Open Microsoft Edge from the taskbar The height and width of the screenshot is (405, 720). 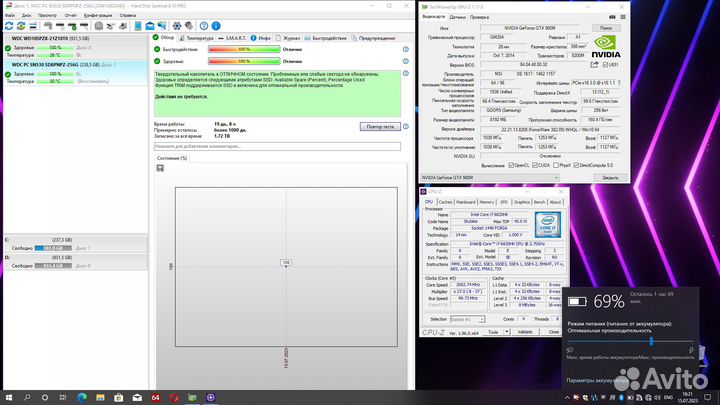[82, 398]
